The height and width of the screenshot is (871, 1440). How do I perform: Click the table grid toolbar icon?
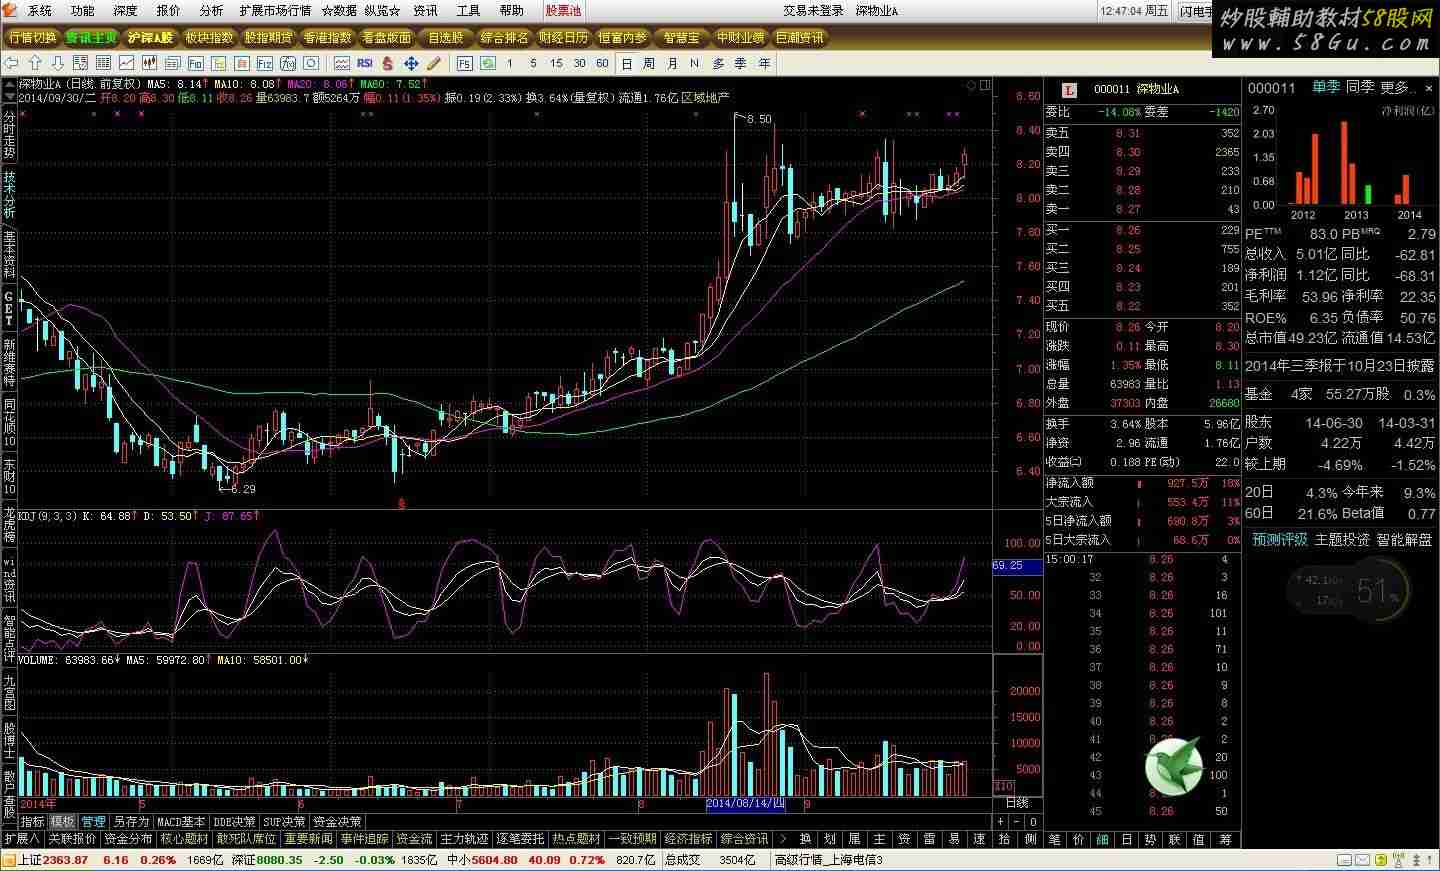104,63
